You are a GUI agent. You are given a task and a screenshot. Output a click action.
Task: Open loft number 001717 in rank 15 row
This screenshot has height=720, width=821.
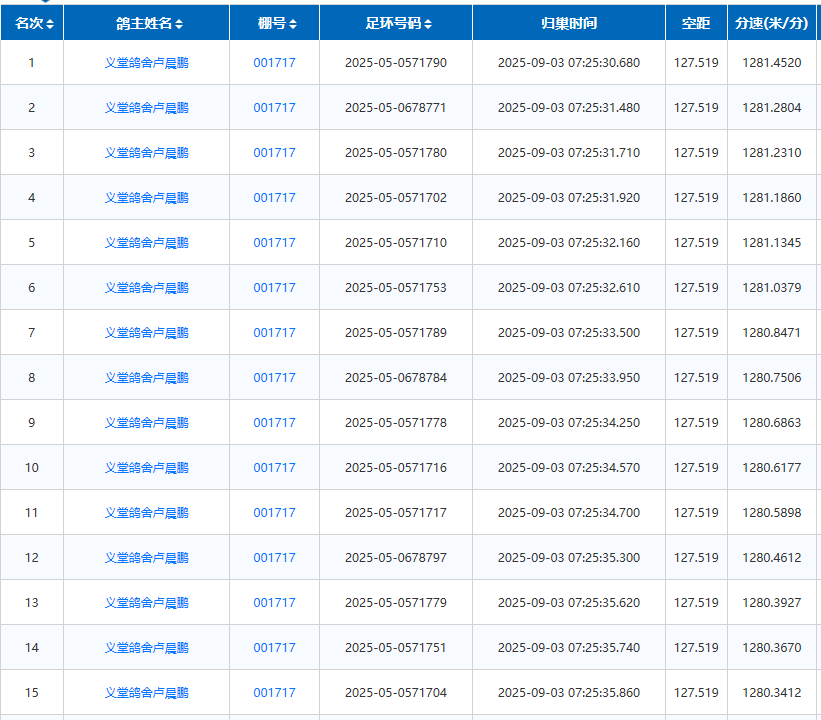click(274, 693)
